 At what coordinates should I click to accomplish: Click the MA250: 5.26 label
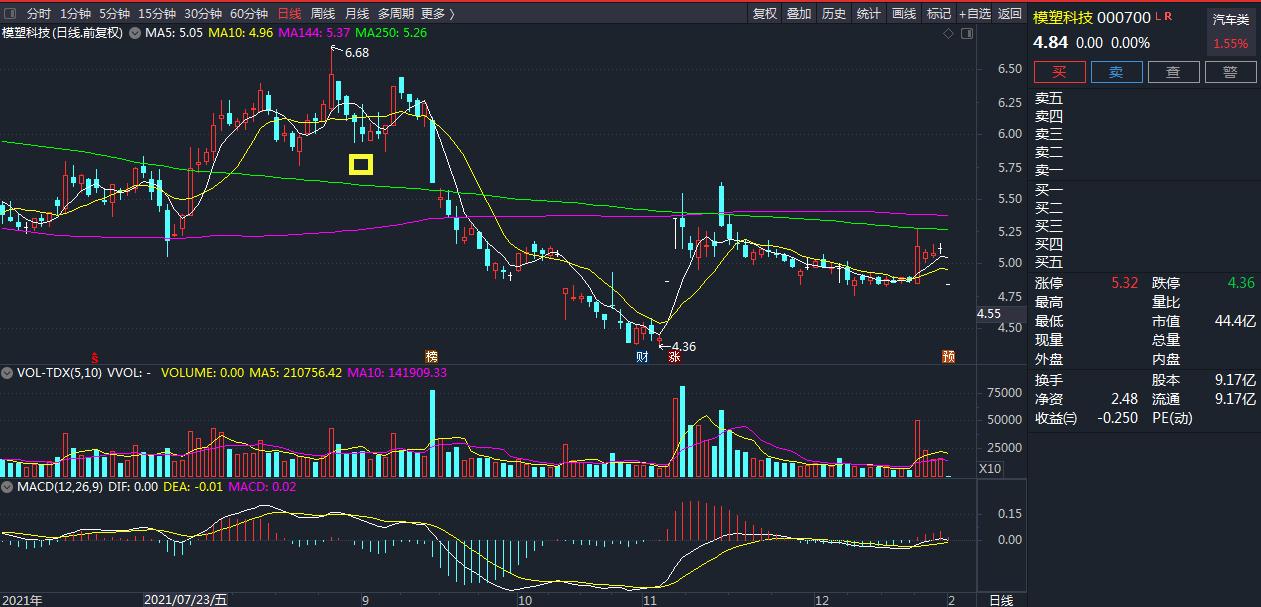coord(391,33)
